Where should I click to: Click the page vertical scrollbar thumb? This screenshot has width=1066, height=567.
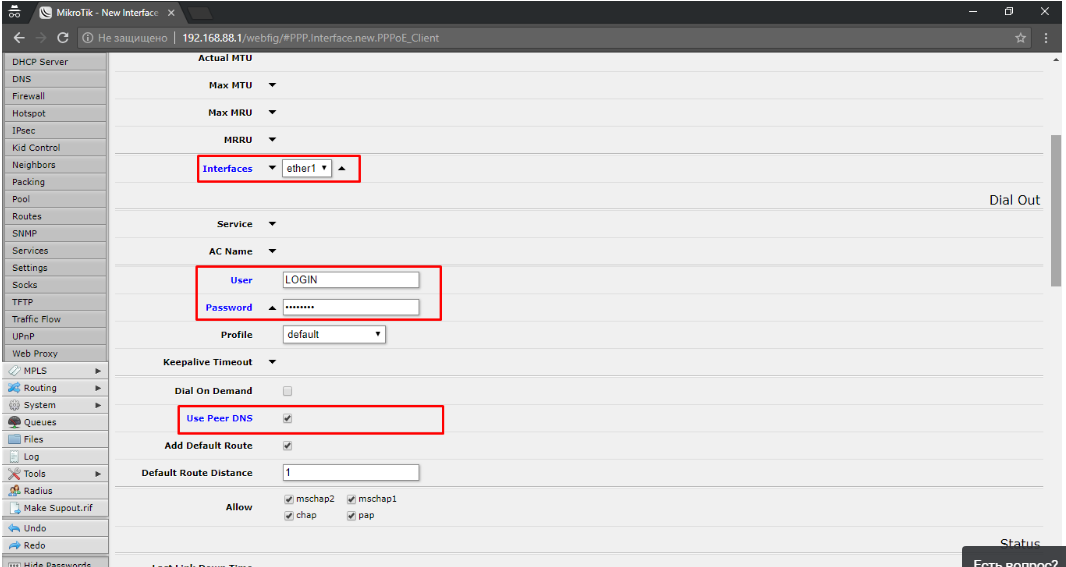[1055, 210]
